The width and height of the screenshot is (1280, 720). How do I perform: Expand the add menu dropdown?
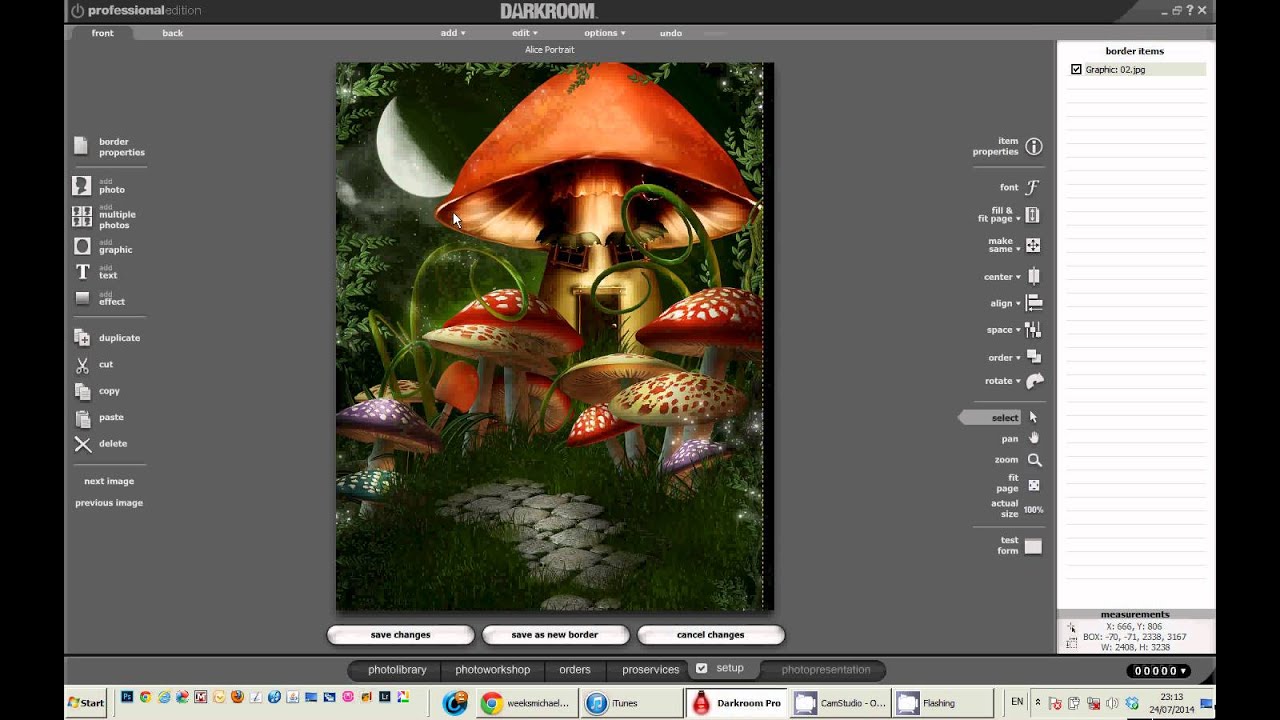coord(453,33)
